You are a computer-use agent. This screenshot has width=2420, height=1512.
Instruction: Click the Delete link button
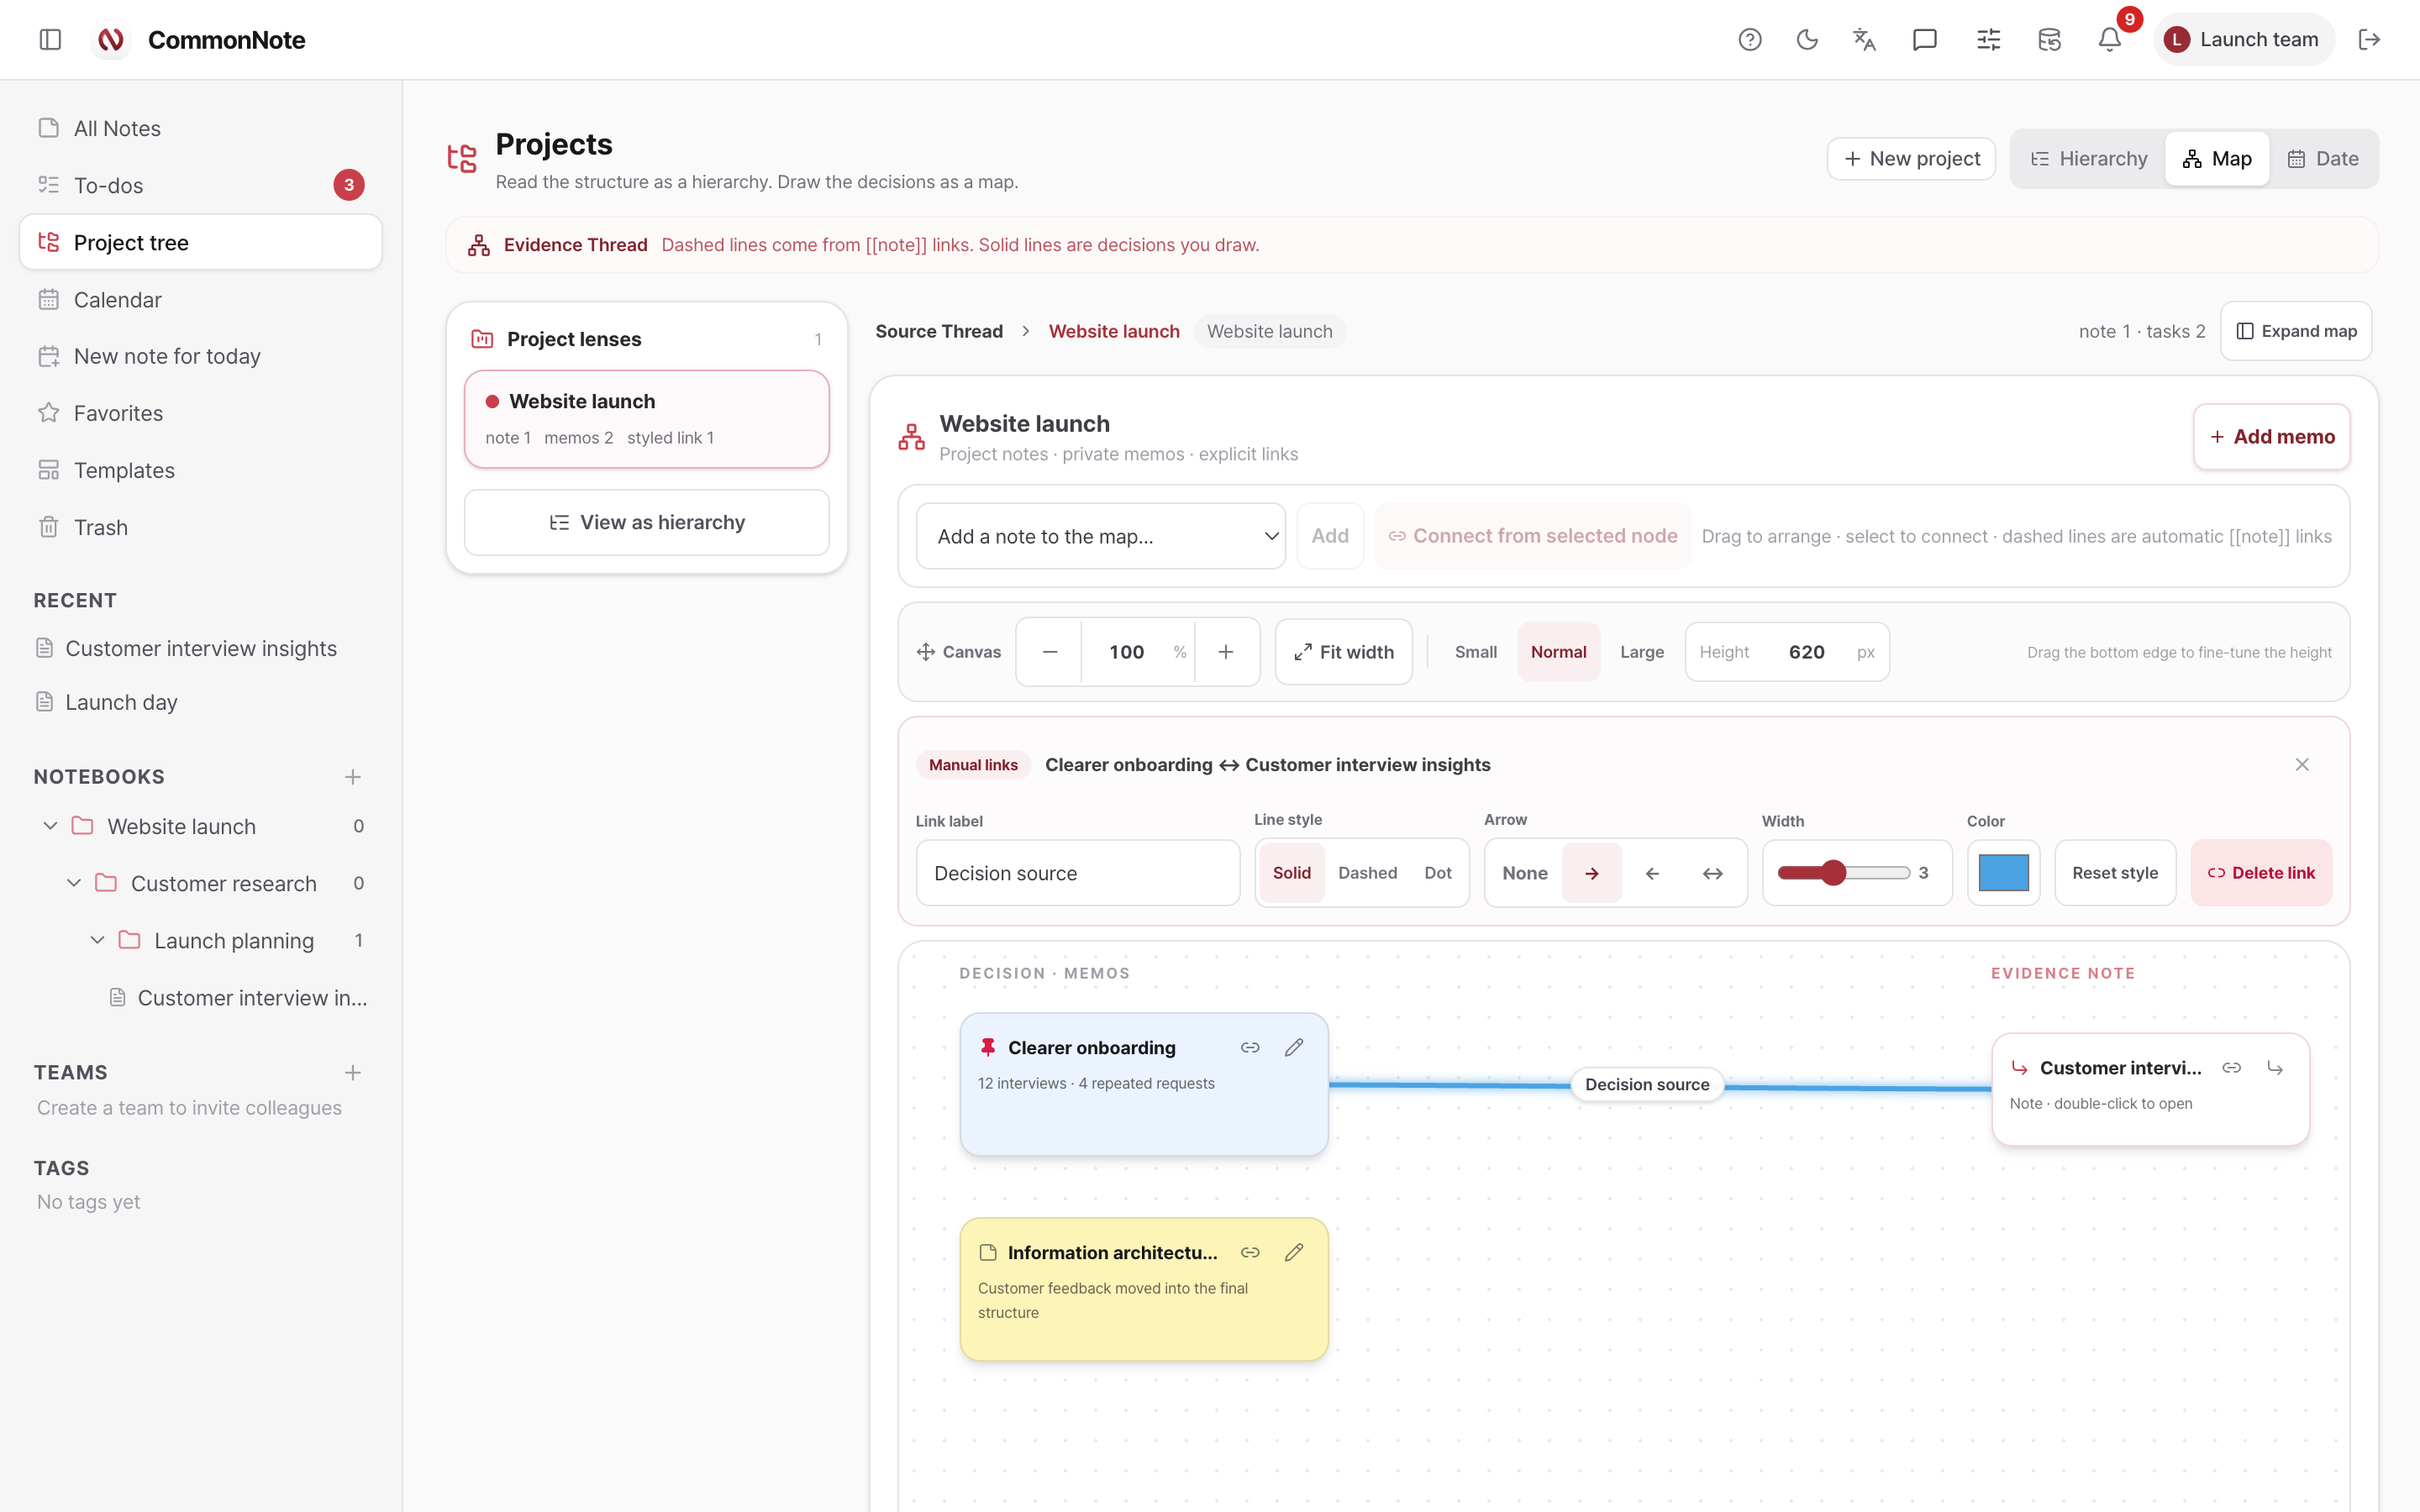pos(2261,873)
